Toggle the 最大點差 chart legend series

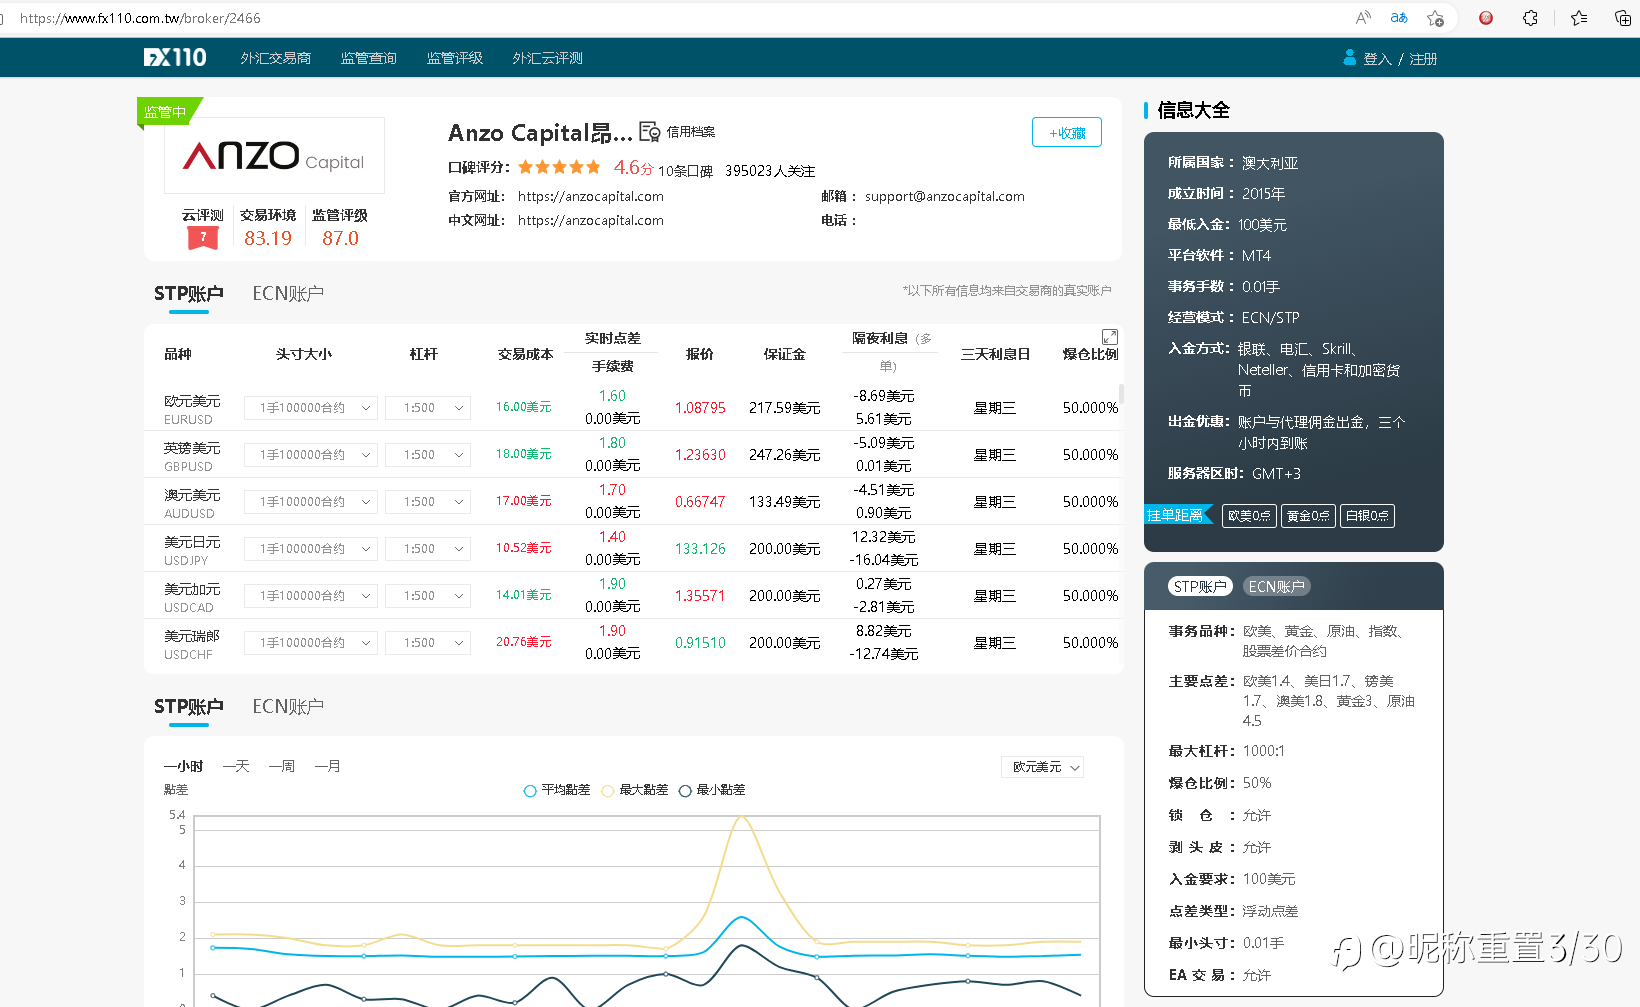[x=635, y=790]
